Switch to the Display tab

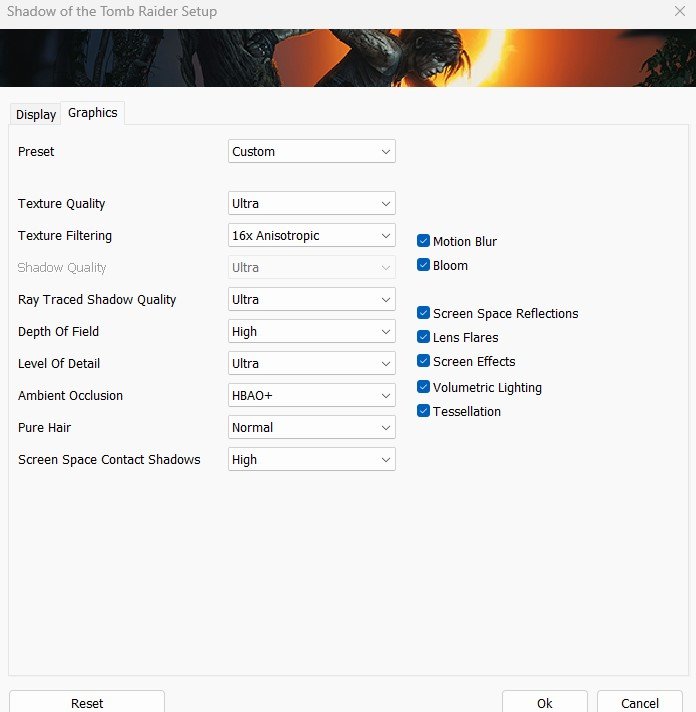tap(35, 114)
